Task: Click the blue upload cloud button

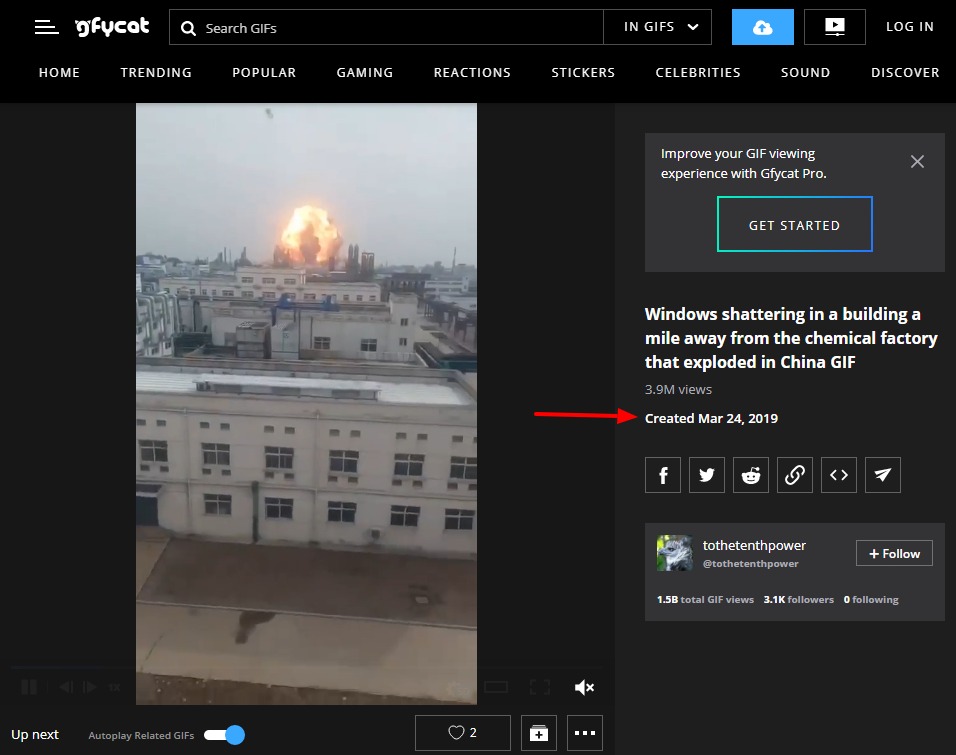Action: coord(763,27)
